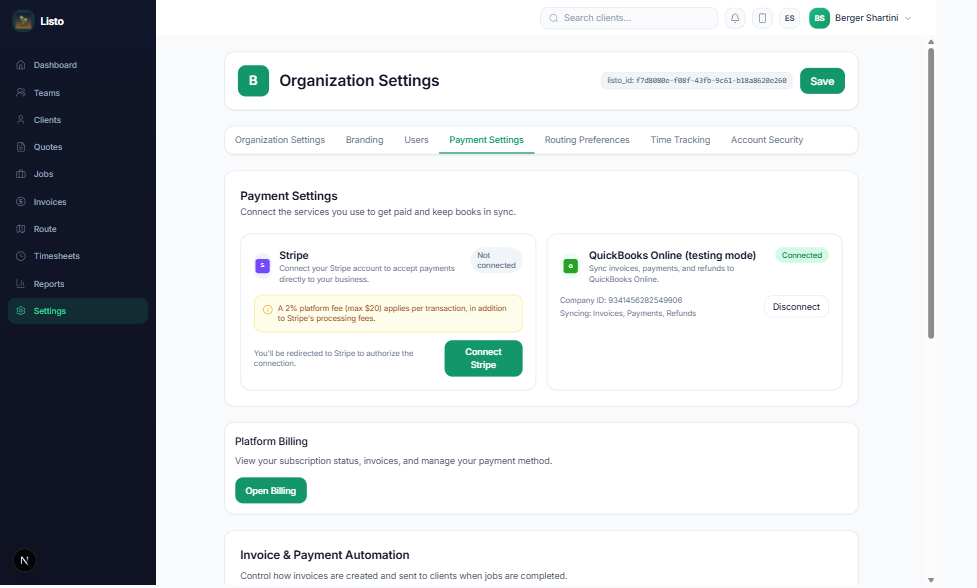Image resolution: width=977 pixels, height=588 pixels.
Task: Click the Reports chart icon
Action: tap(21, 283)
